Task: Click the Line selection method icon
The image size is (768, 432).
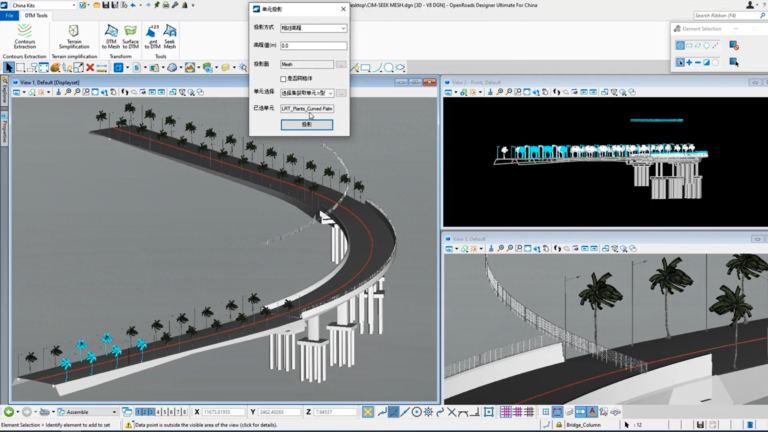Action: (716, 46)
